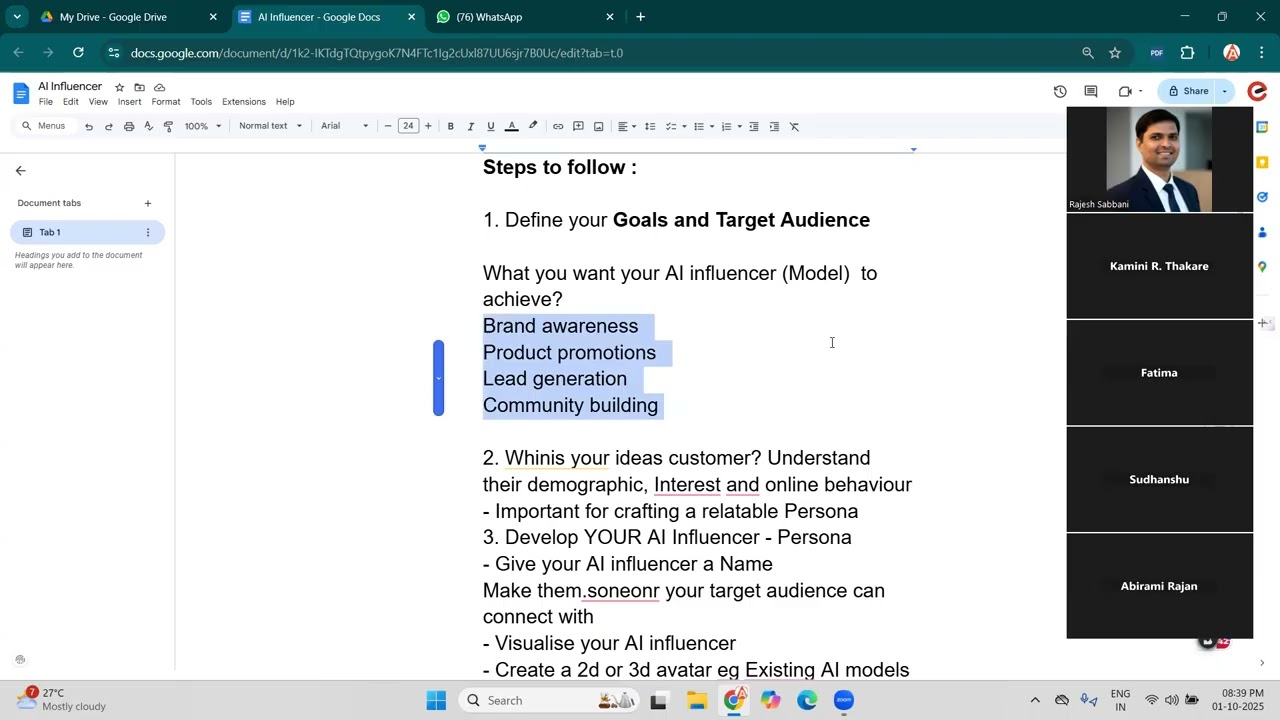The image size is (1280, 720).
Task: Open the File menu
Action: (x=46, y=102)
